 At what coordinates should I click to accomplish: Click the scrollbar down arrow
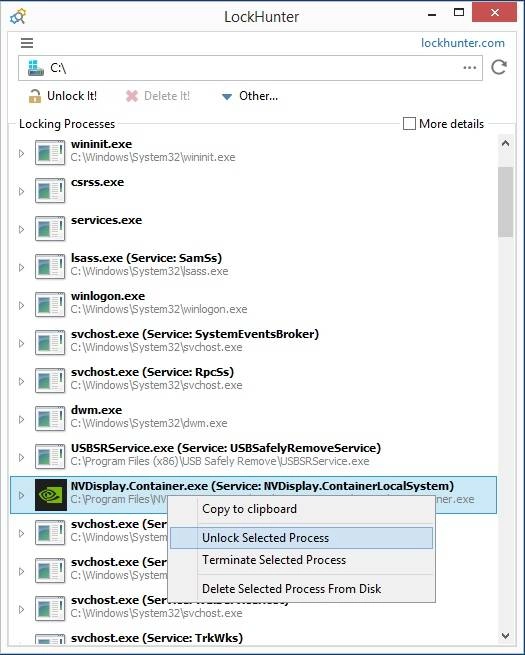tap(505, 636)
